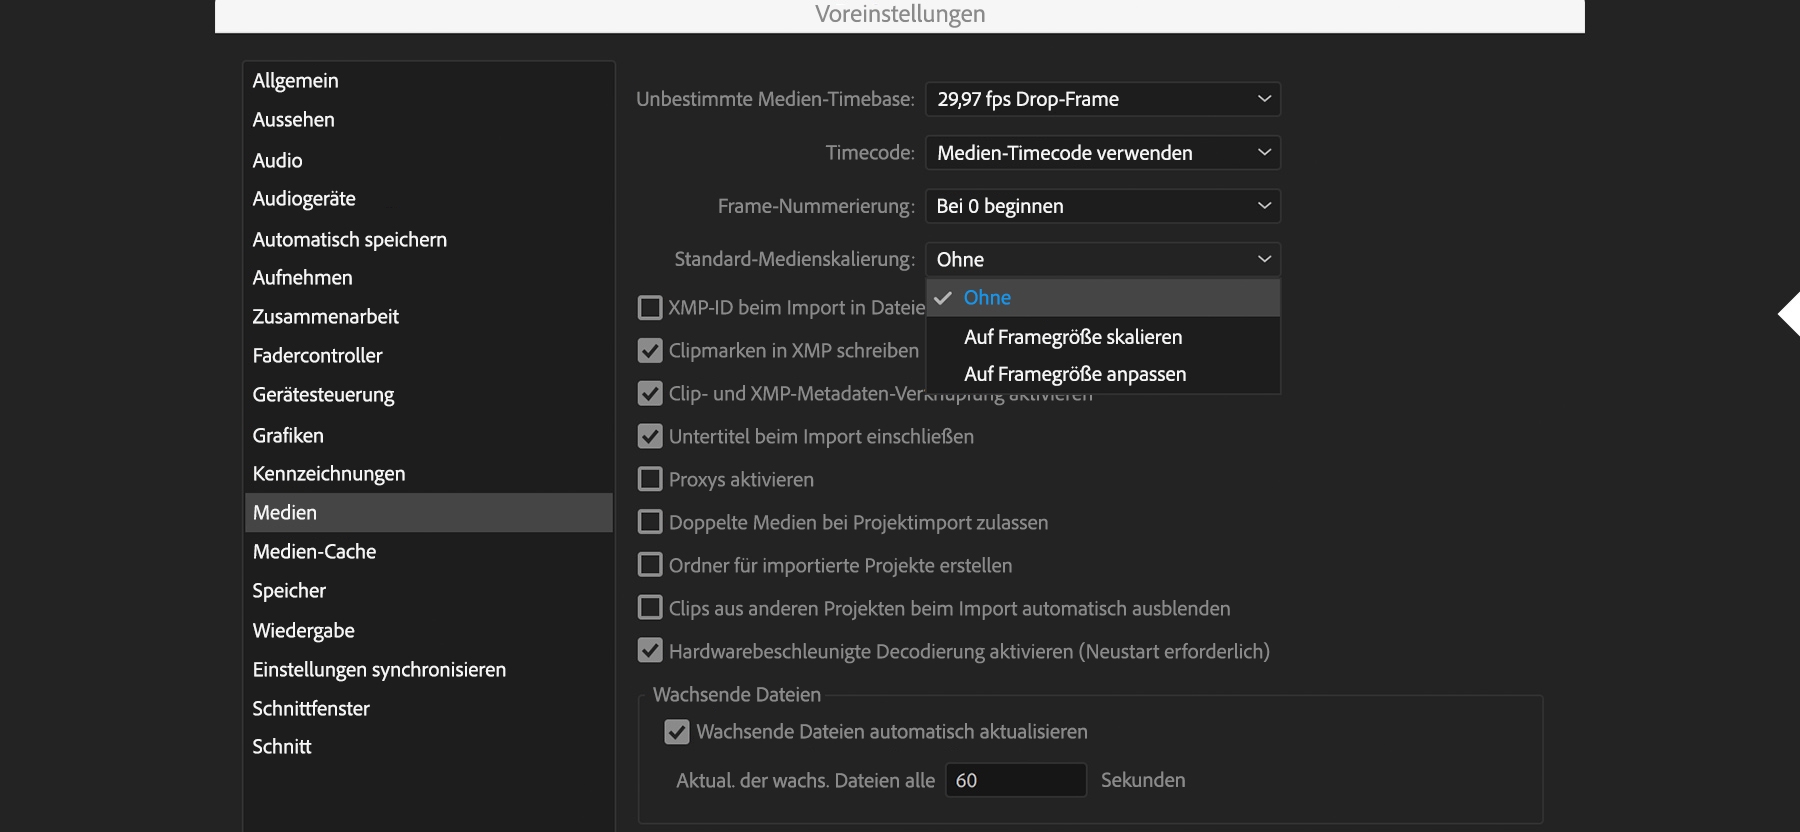The image size is (1800, 832).
Task: Select Auf Framegröße anpassen option
Action: pyautogui.click(x=1075, y=374)
